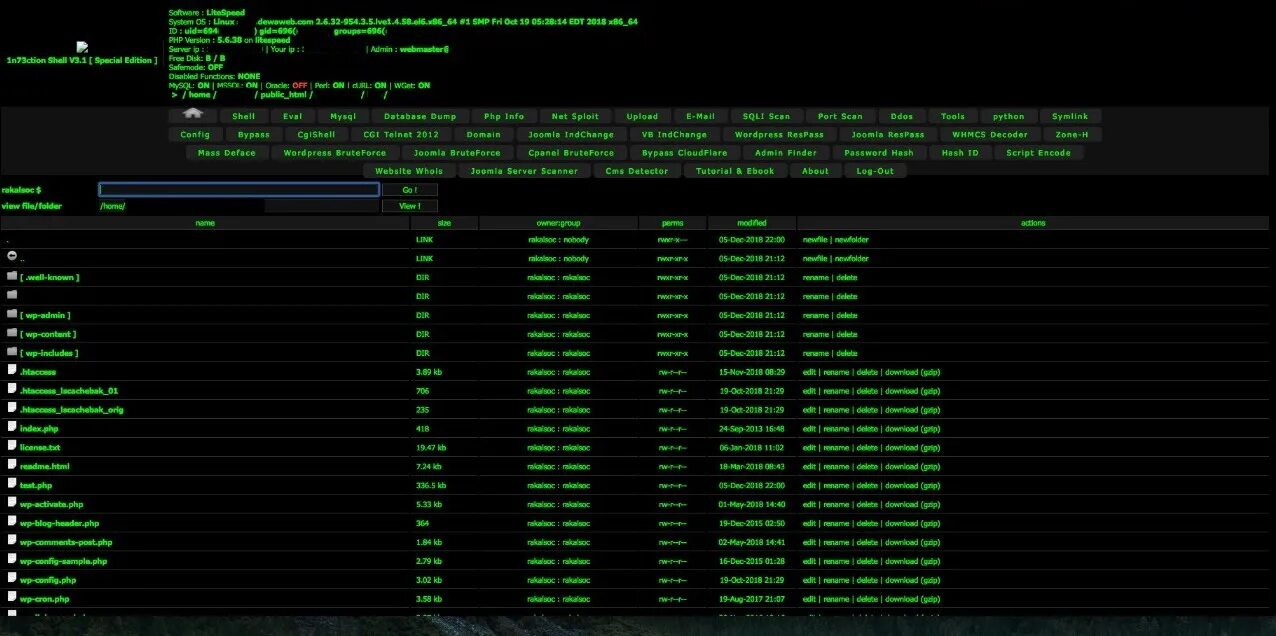
Task: Click edit link for .htaccess
Action: coord(809,372)
